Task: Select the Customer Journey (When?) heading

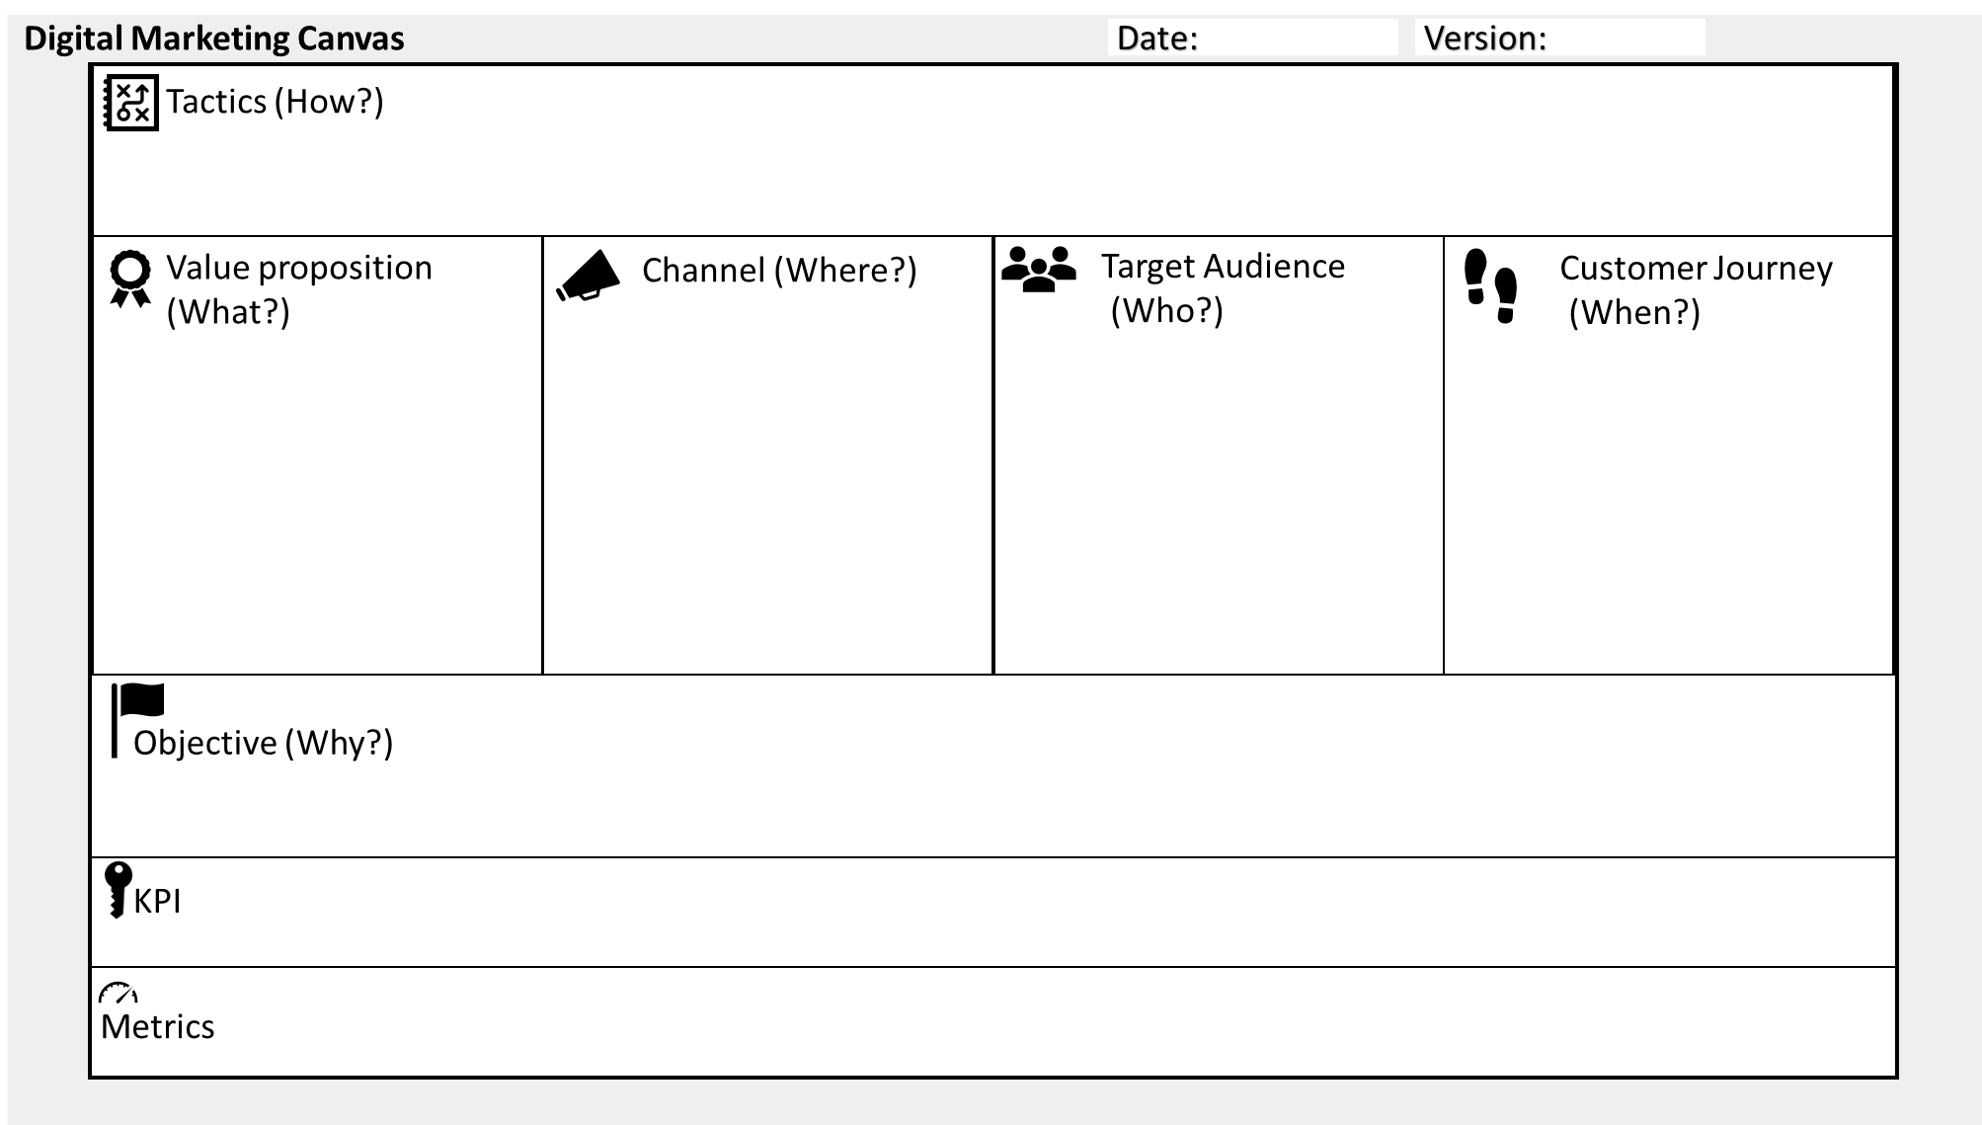Action: (1696, 290)
